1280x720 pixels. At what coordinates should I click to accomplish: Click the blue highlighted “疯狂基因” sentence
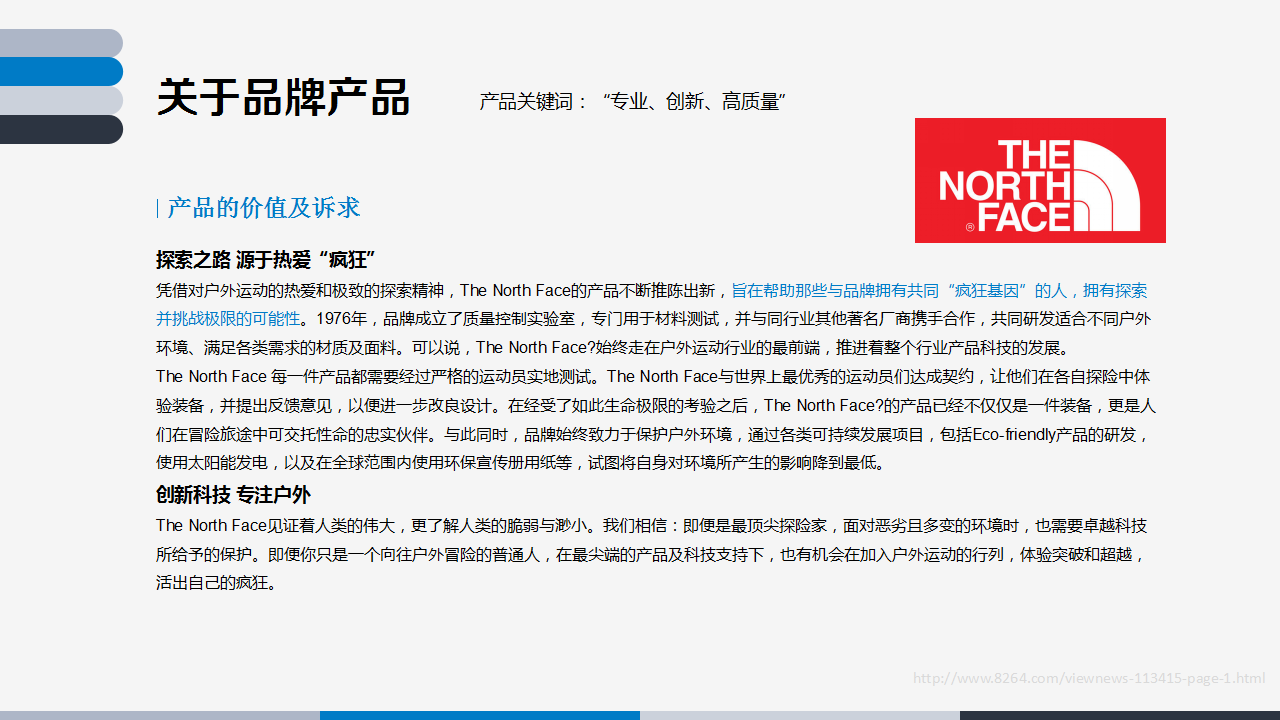coord(652,305)
